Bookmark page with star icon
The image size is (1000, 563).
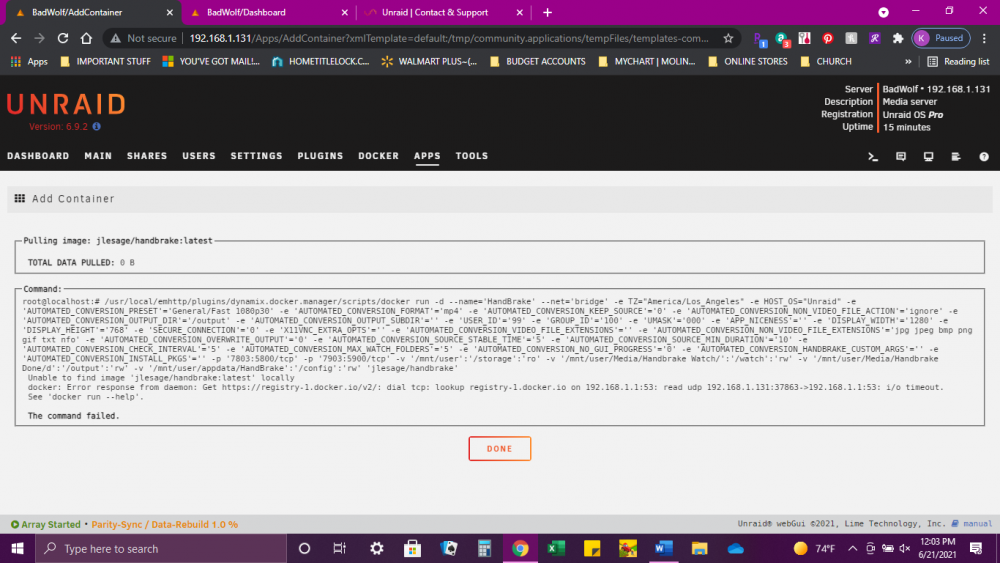point(728,38)
